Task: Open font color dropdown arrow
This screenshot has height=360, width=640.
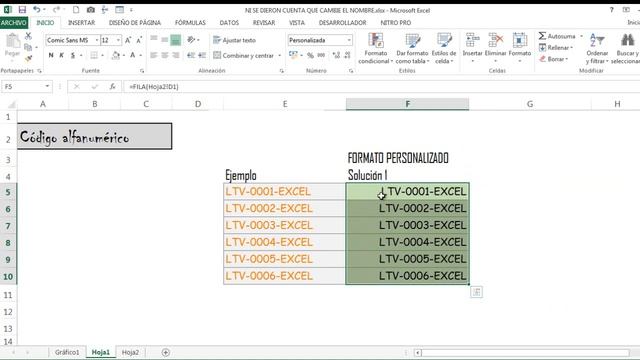Action: tap(140, 55)
